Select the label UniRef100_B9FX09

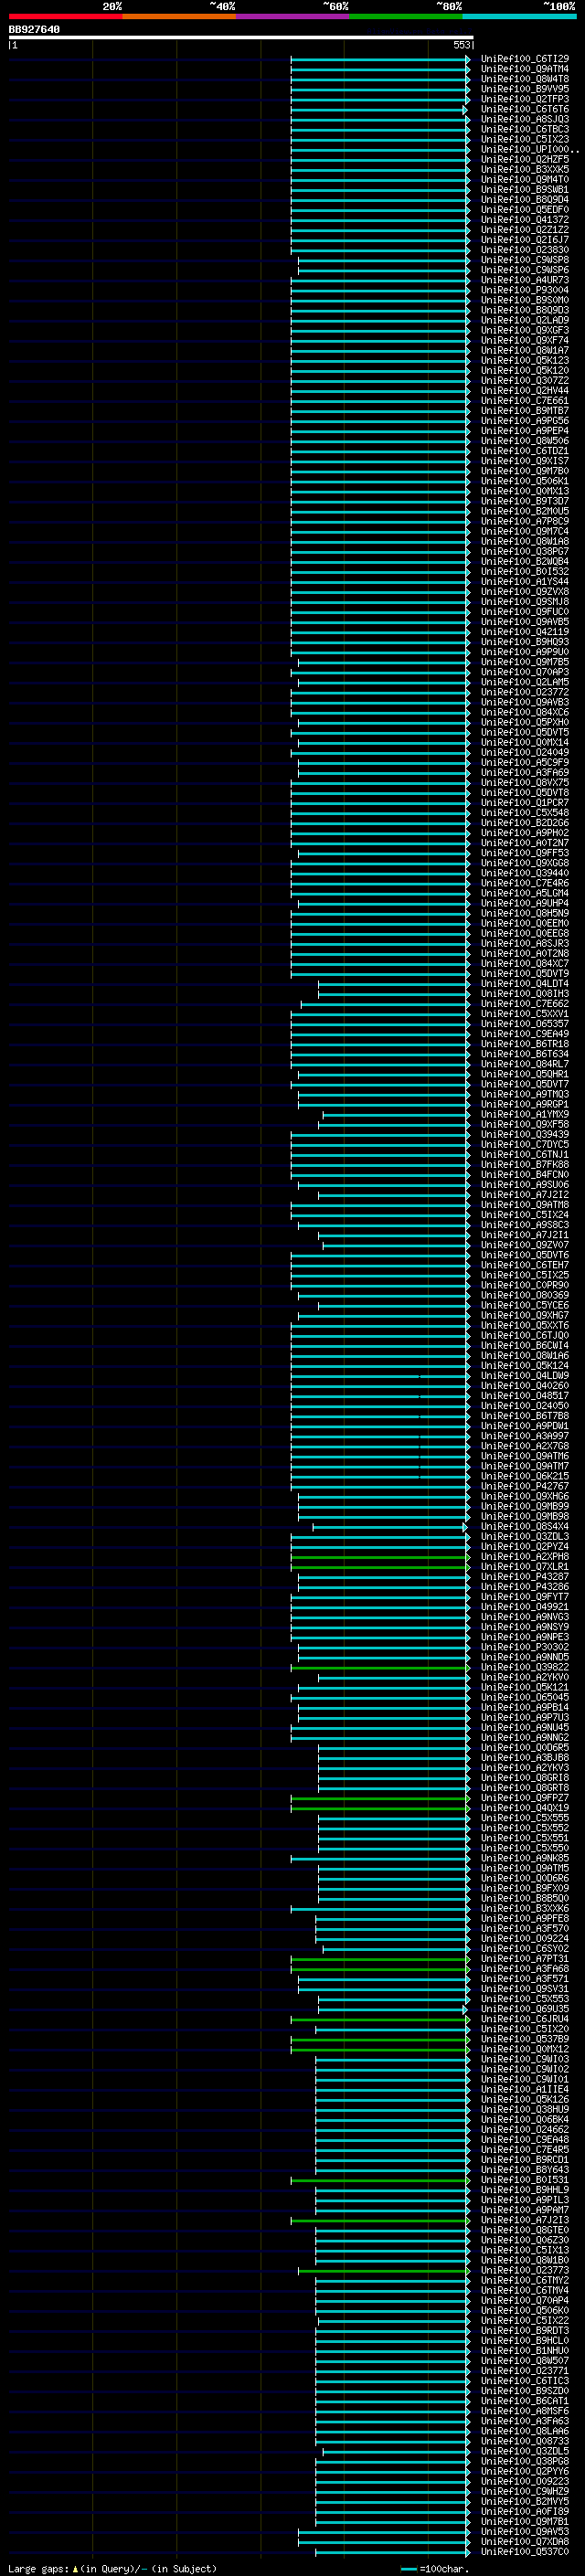tap(524, 1889)
